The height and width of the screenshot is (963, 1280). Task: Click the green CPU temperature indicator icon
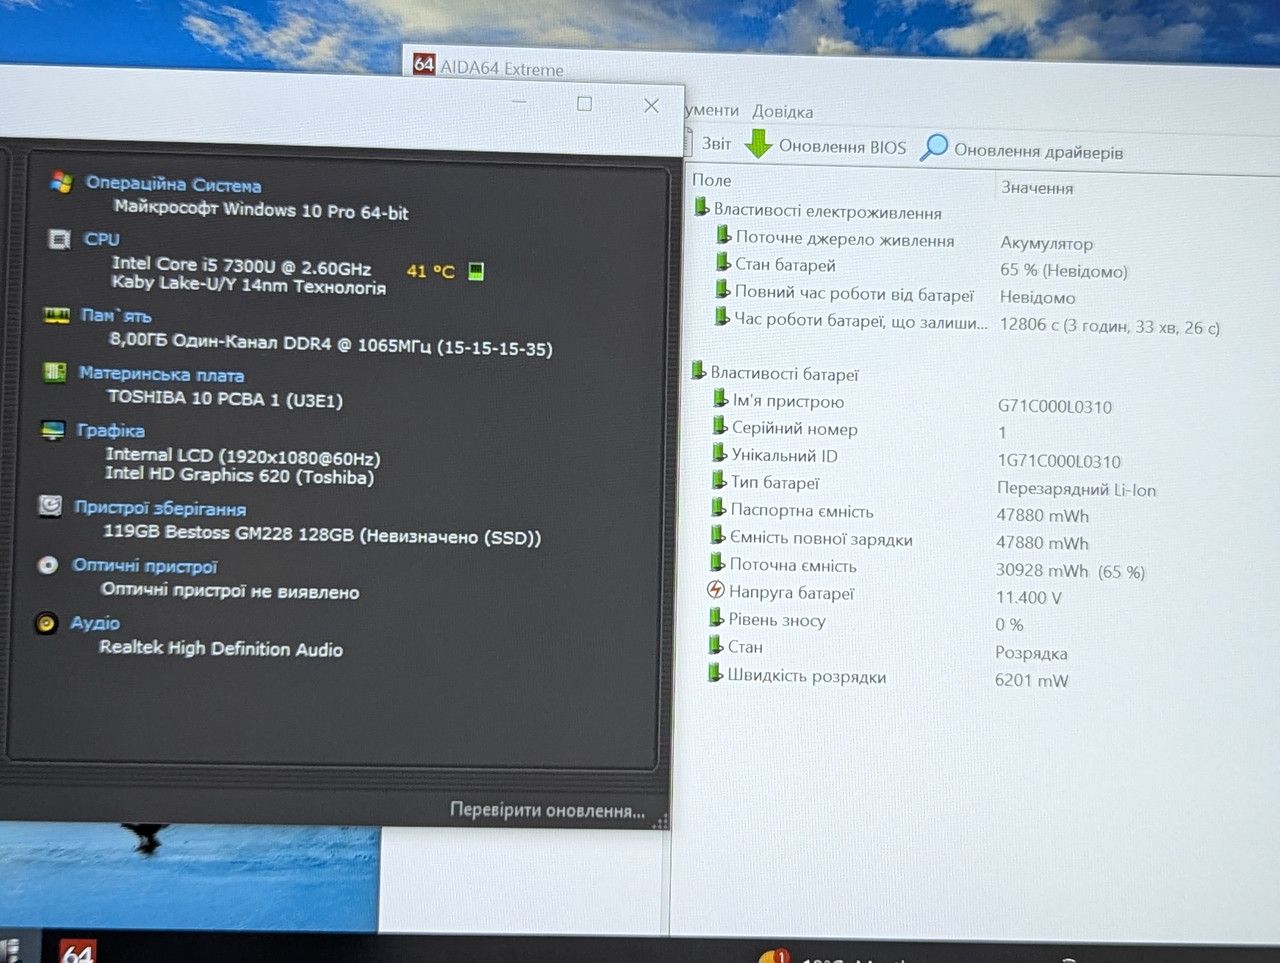[477, 271]
